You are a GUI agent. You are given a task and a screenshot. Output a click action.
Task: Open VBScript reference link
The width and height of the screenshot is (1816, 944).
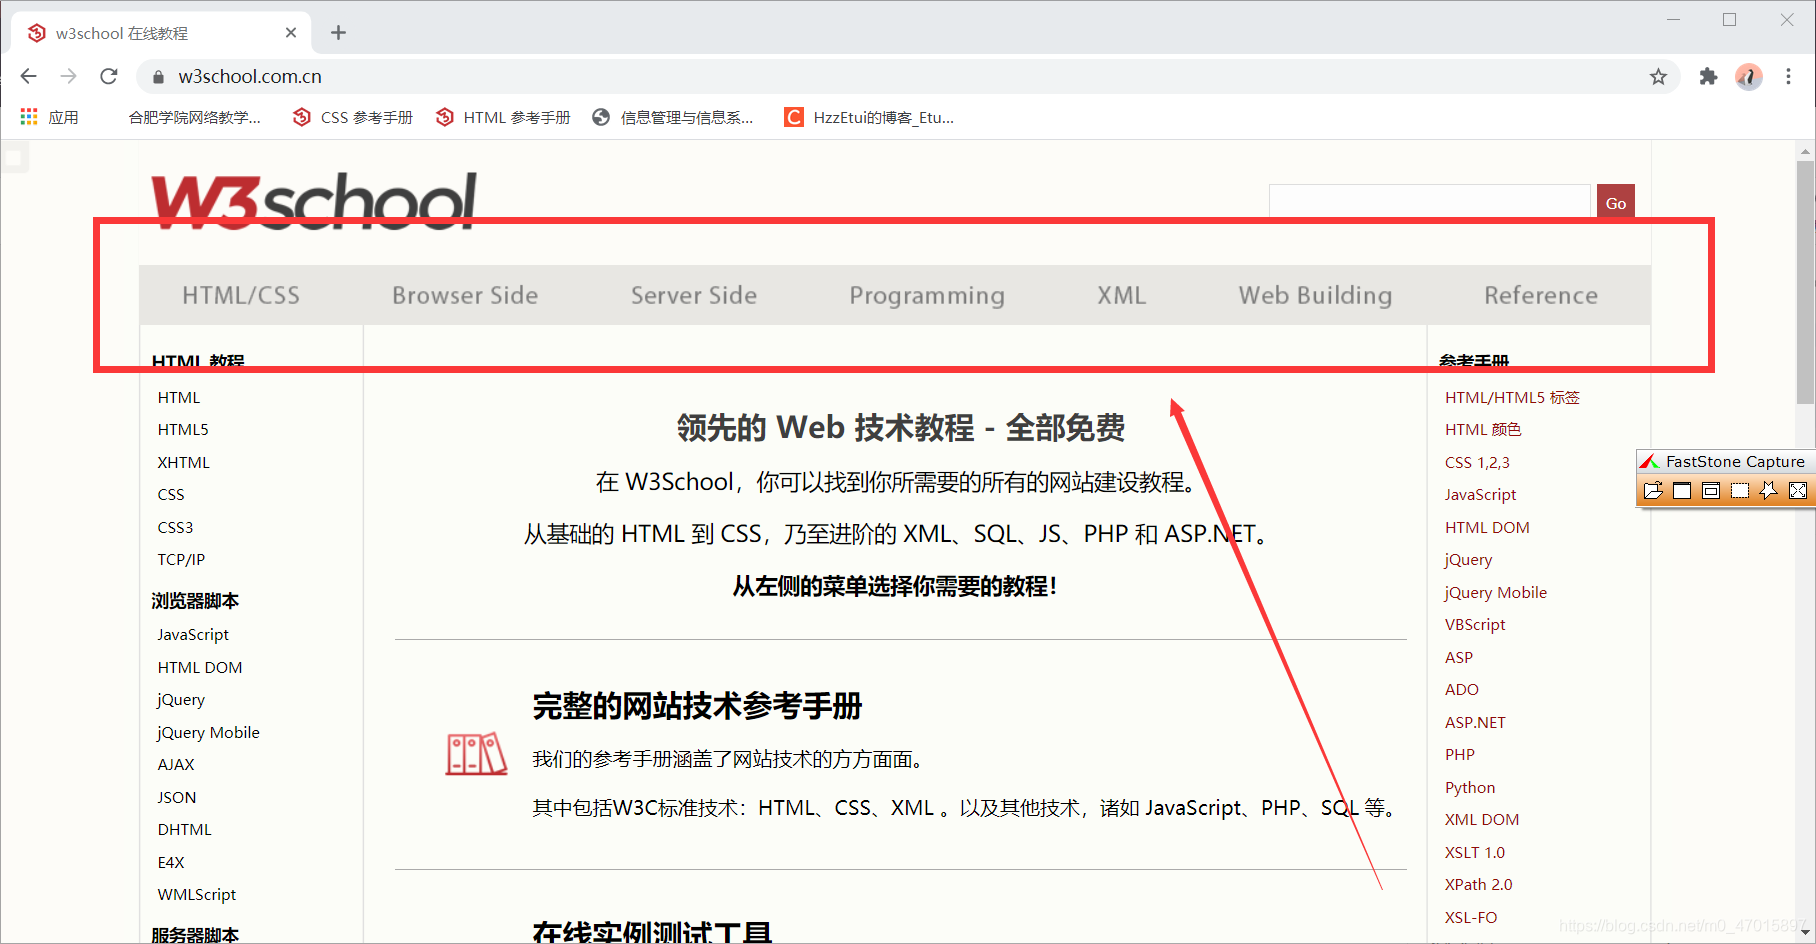1475,625
